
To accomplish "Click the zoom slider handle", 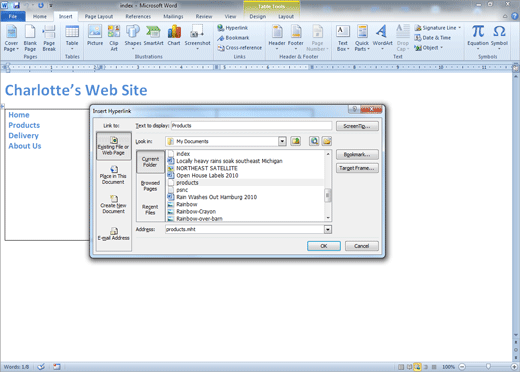I will point(488,367).
